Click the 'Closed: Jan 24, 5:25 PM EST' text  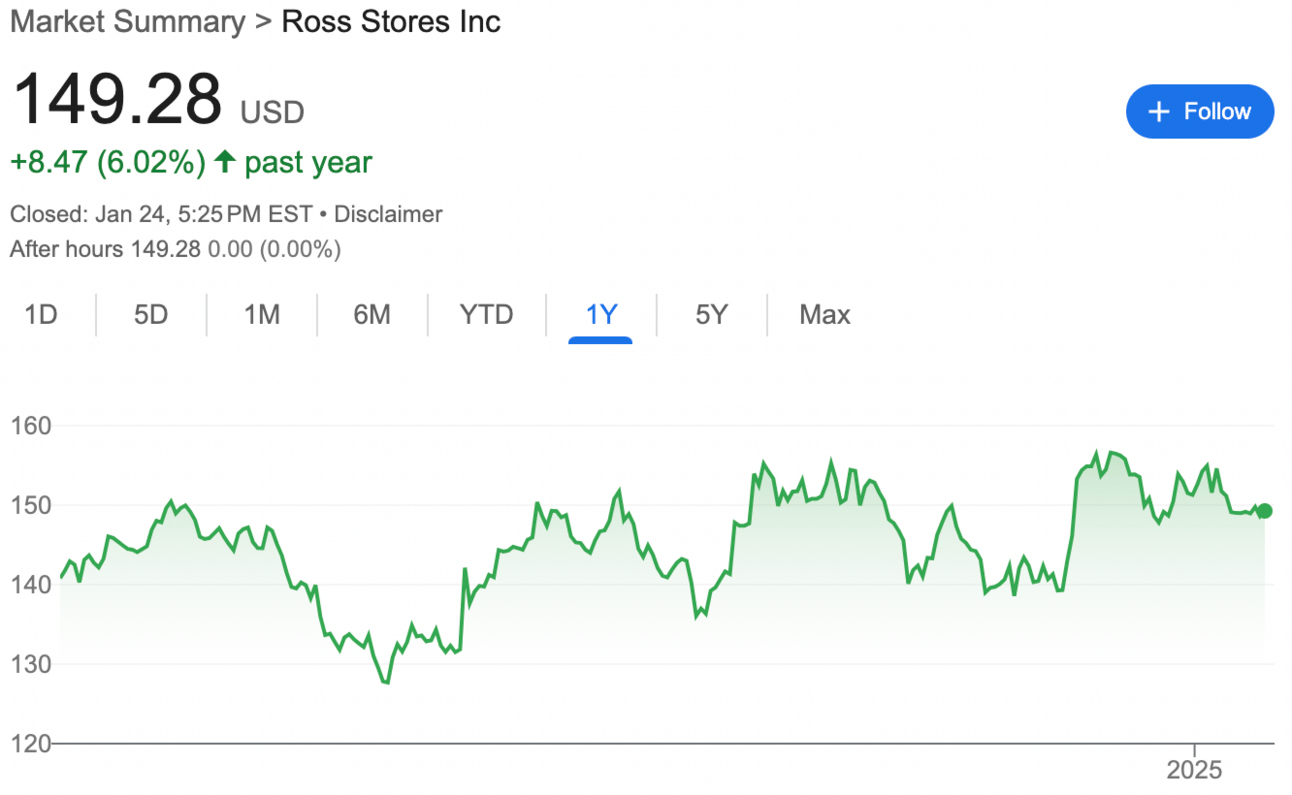pos(161,214)
